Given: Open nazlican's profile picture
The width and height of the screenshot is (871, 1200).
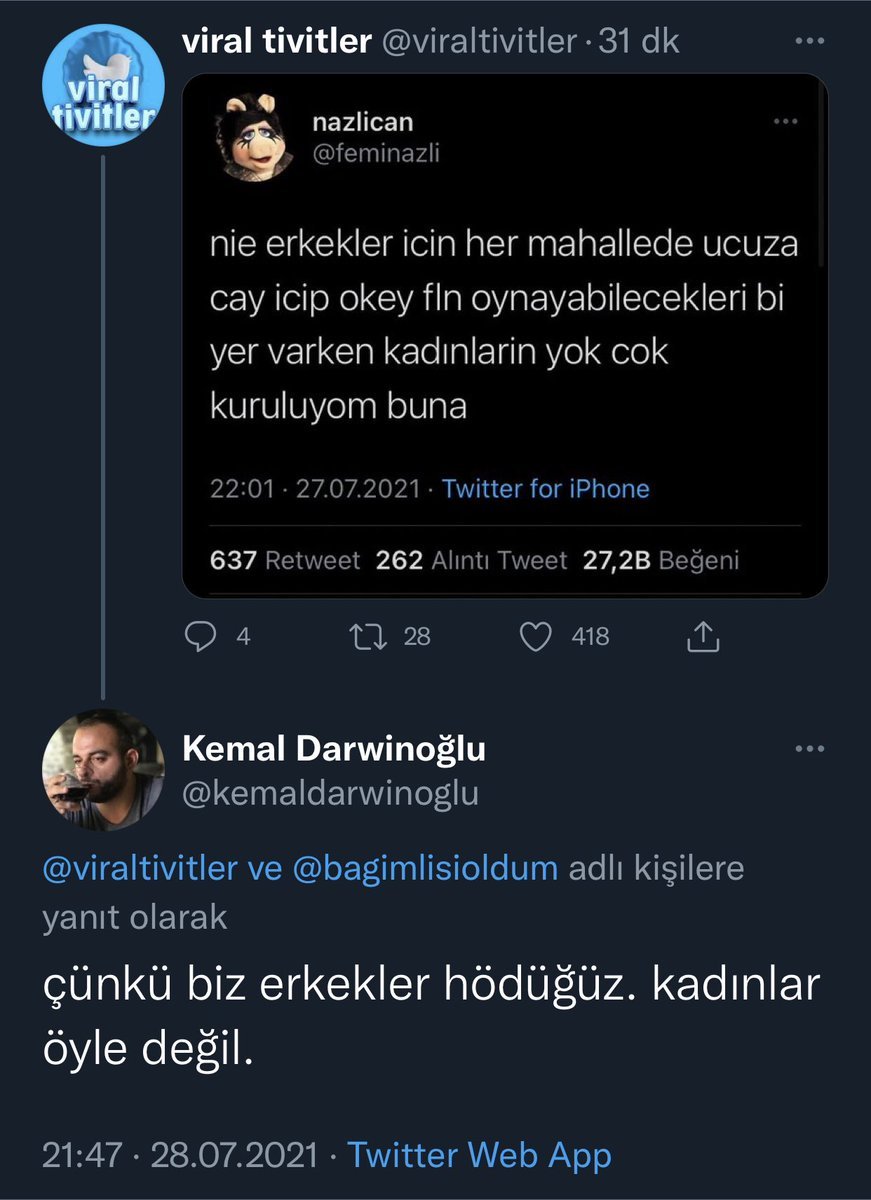Looking at the screenshot, I should [256, 137].
